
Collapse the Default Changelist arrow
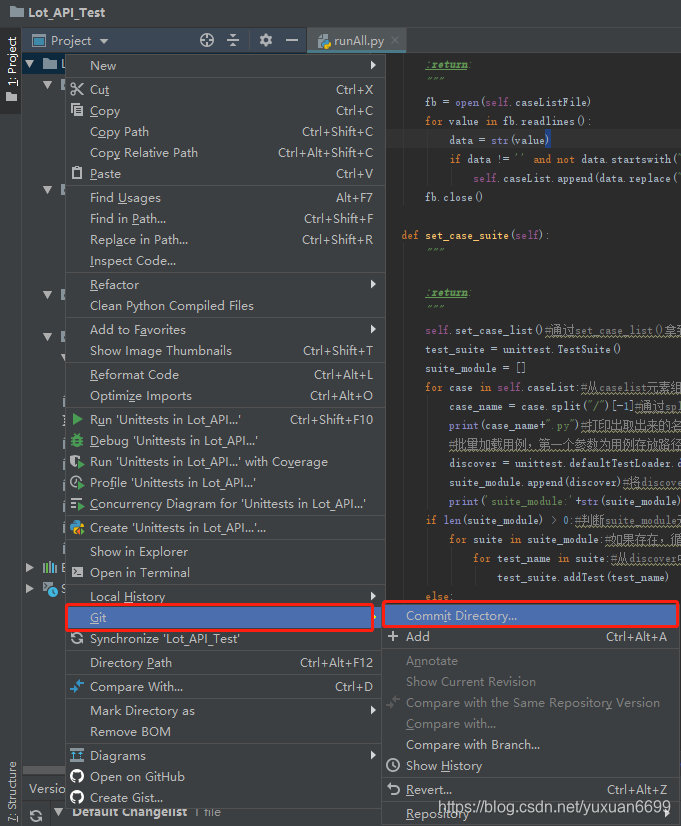click(58, 811)
